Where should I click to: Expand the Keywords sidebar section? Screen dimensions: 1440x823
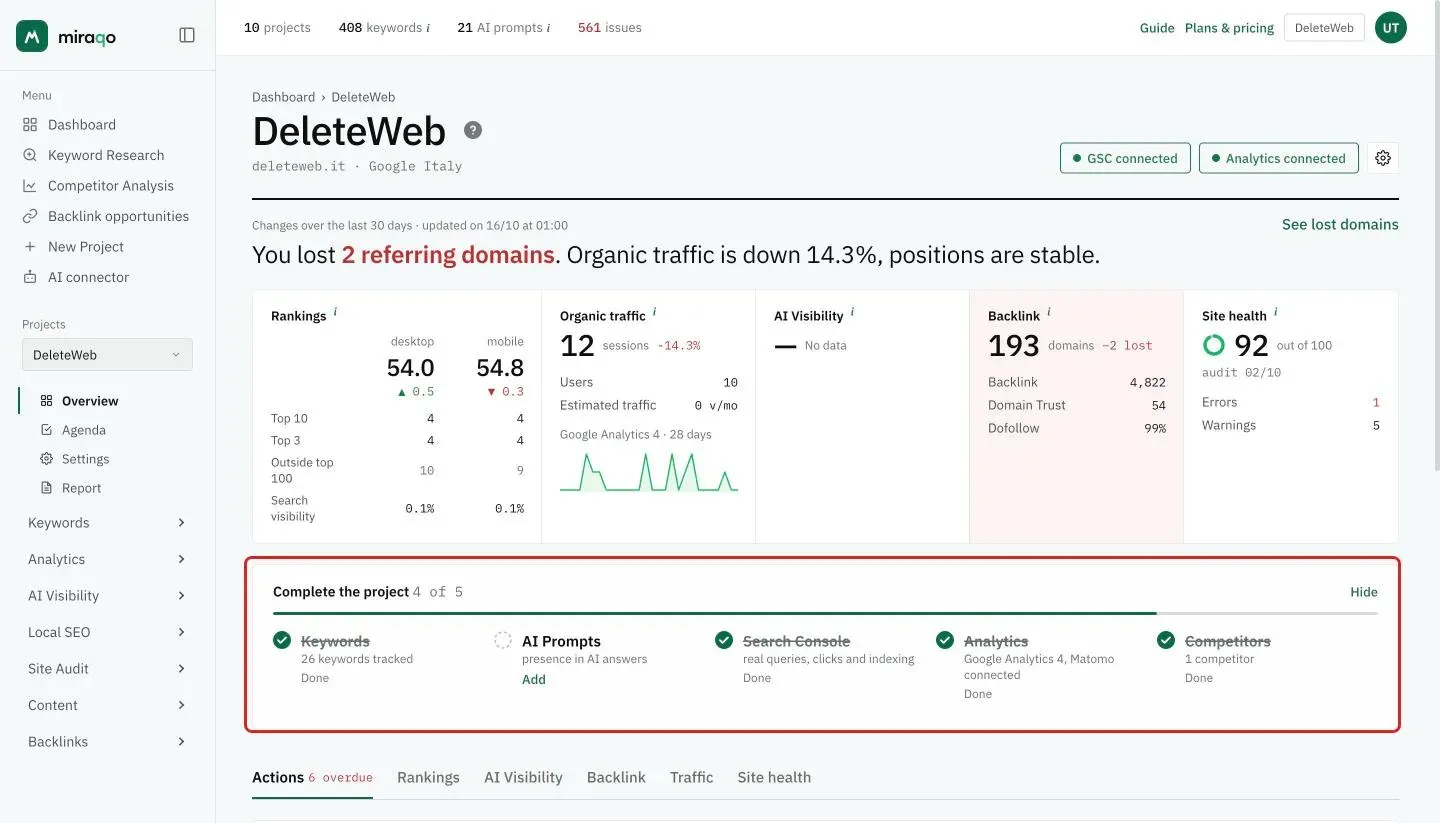(107, 523)
